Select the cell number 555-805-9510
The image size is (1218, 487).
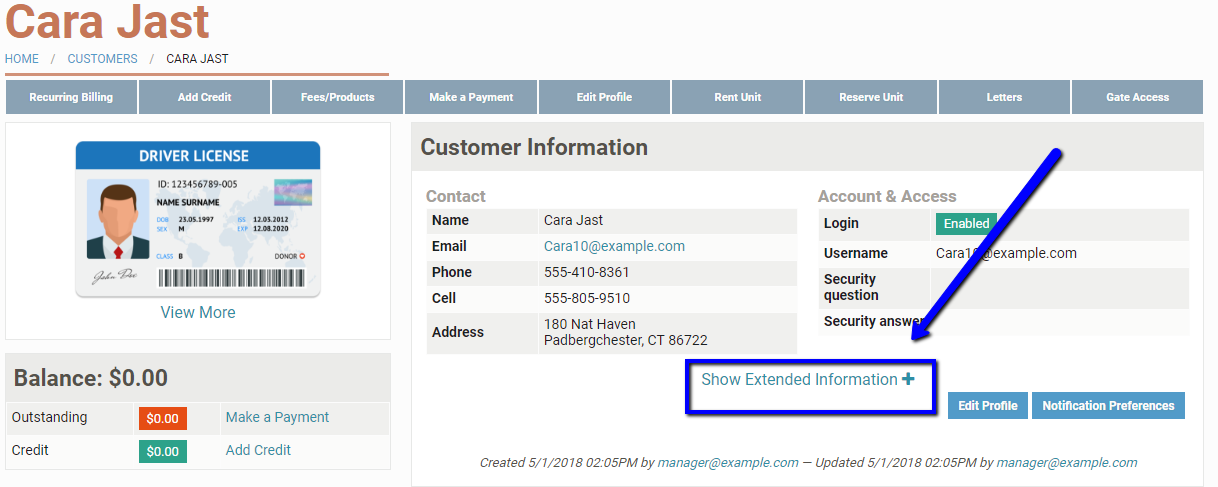click(x=587, y=298)
